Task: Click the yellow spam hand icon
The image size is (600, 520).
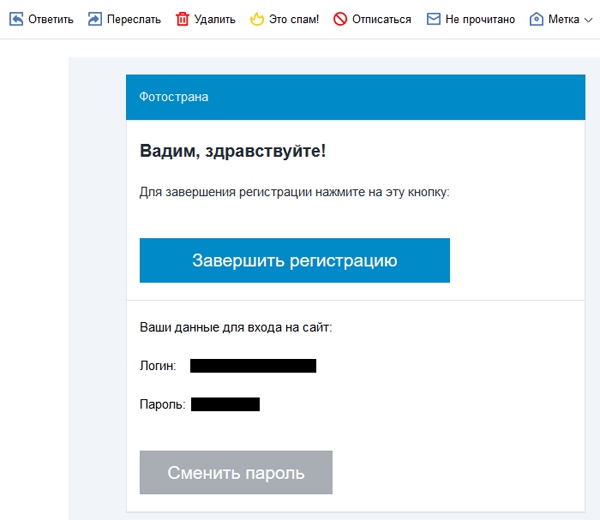Action: pos(256,19)
